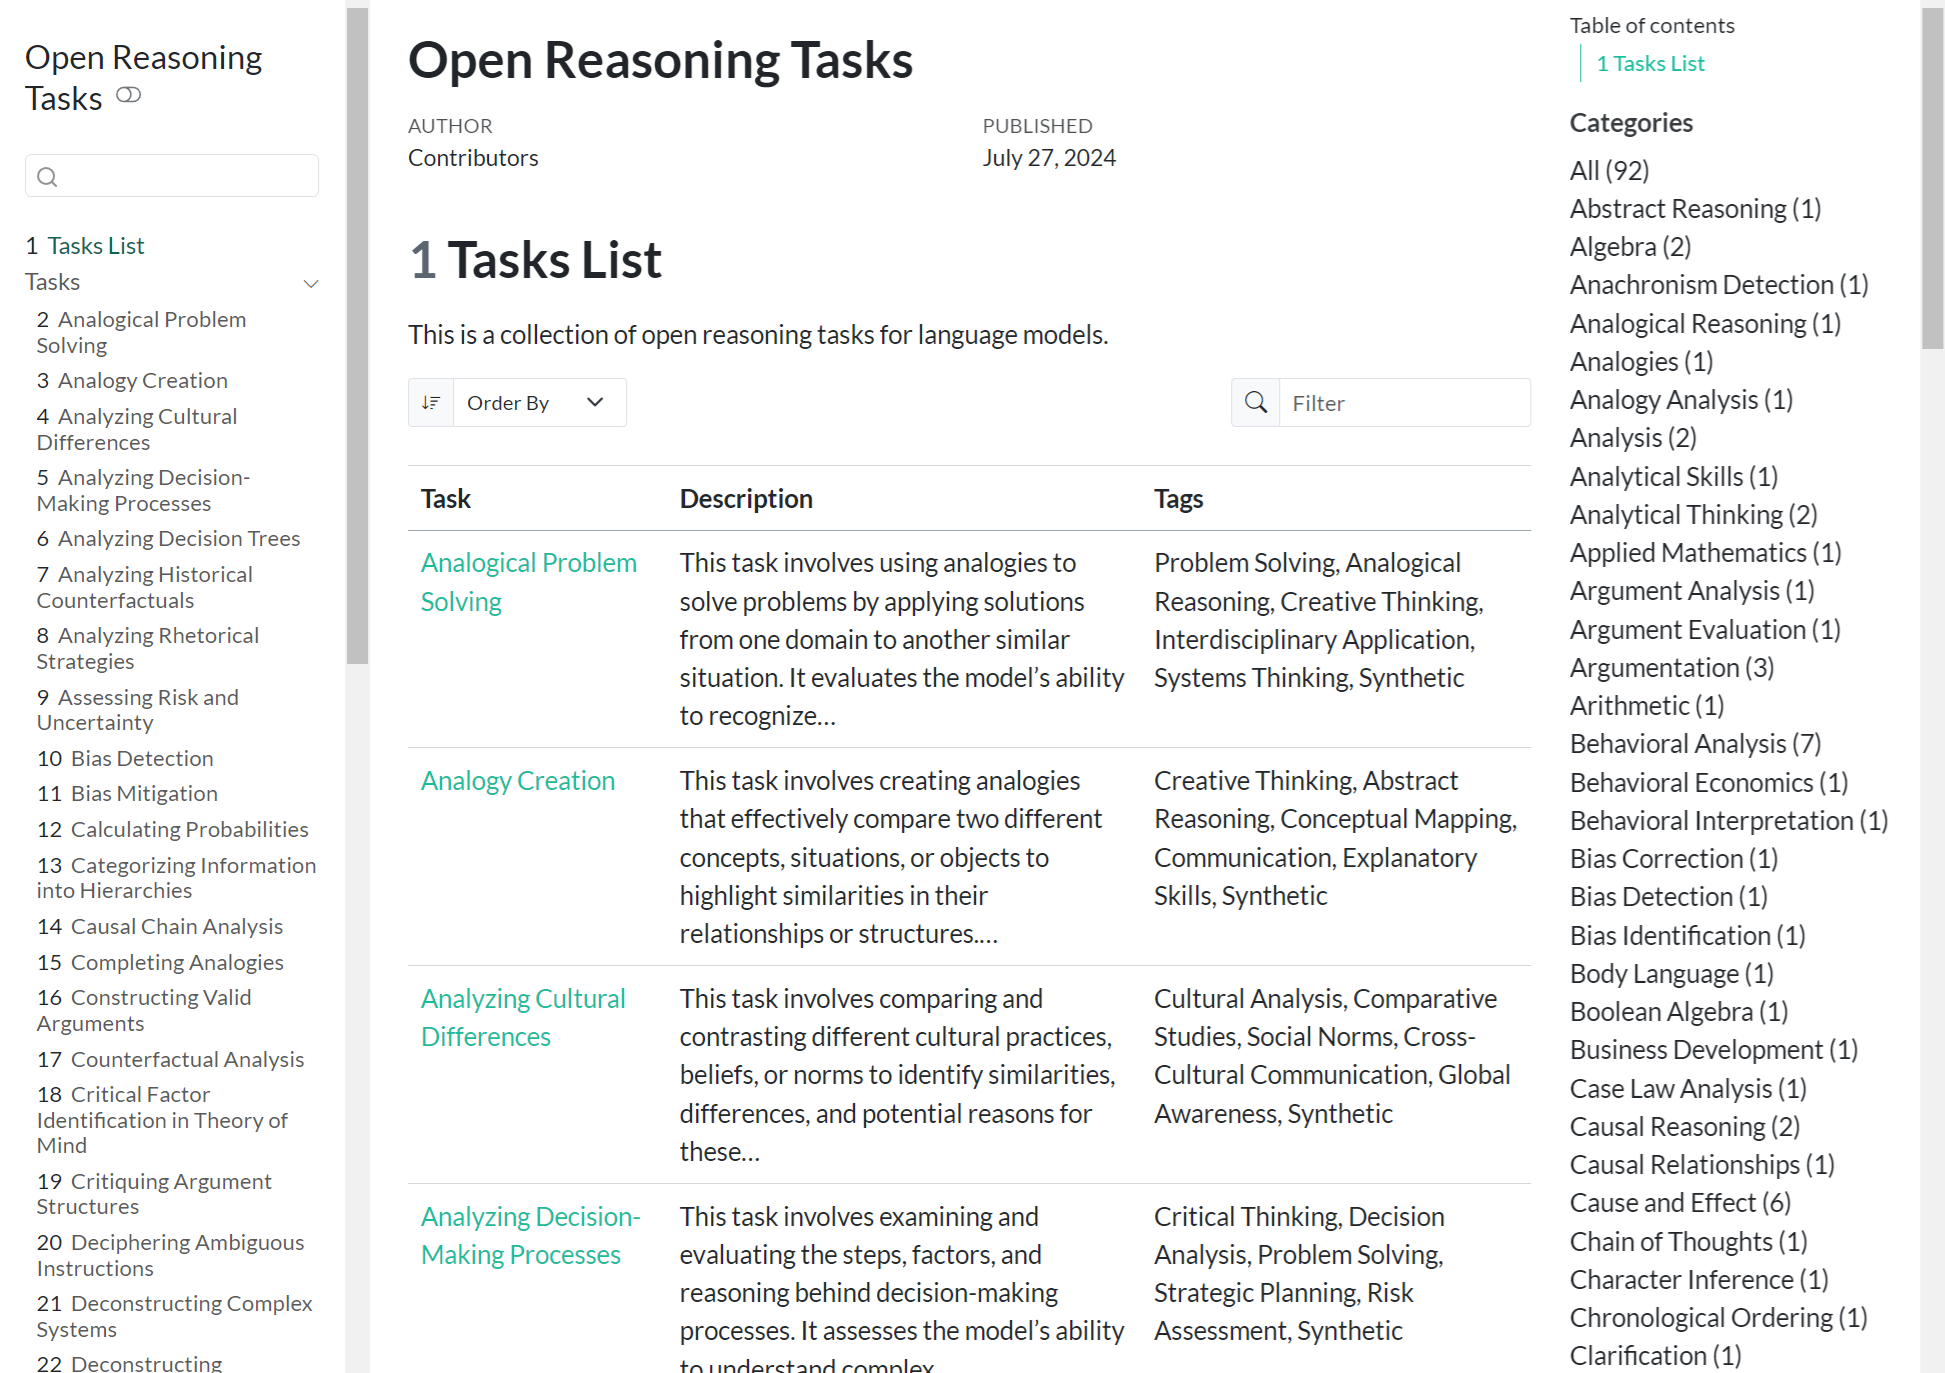This screenshot has width=1945, height=1373.
Task: Select sidebar item 17 Counterfactual Analysis
Action: 170,1059
